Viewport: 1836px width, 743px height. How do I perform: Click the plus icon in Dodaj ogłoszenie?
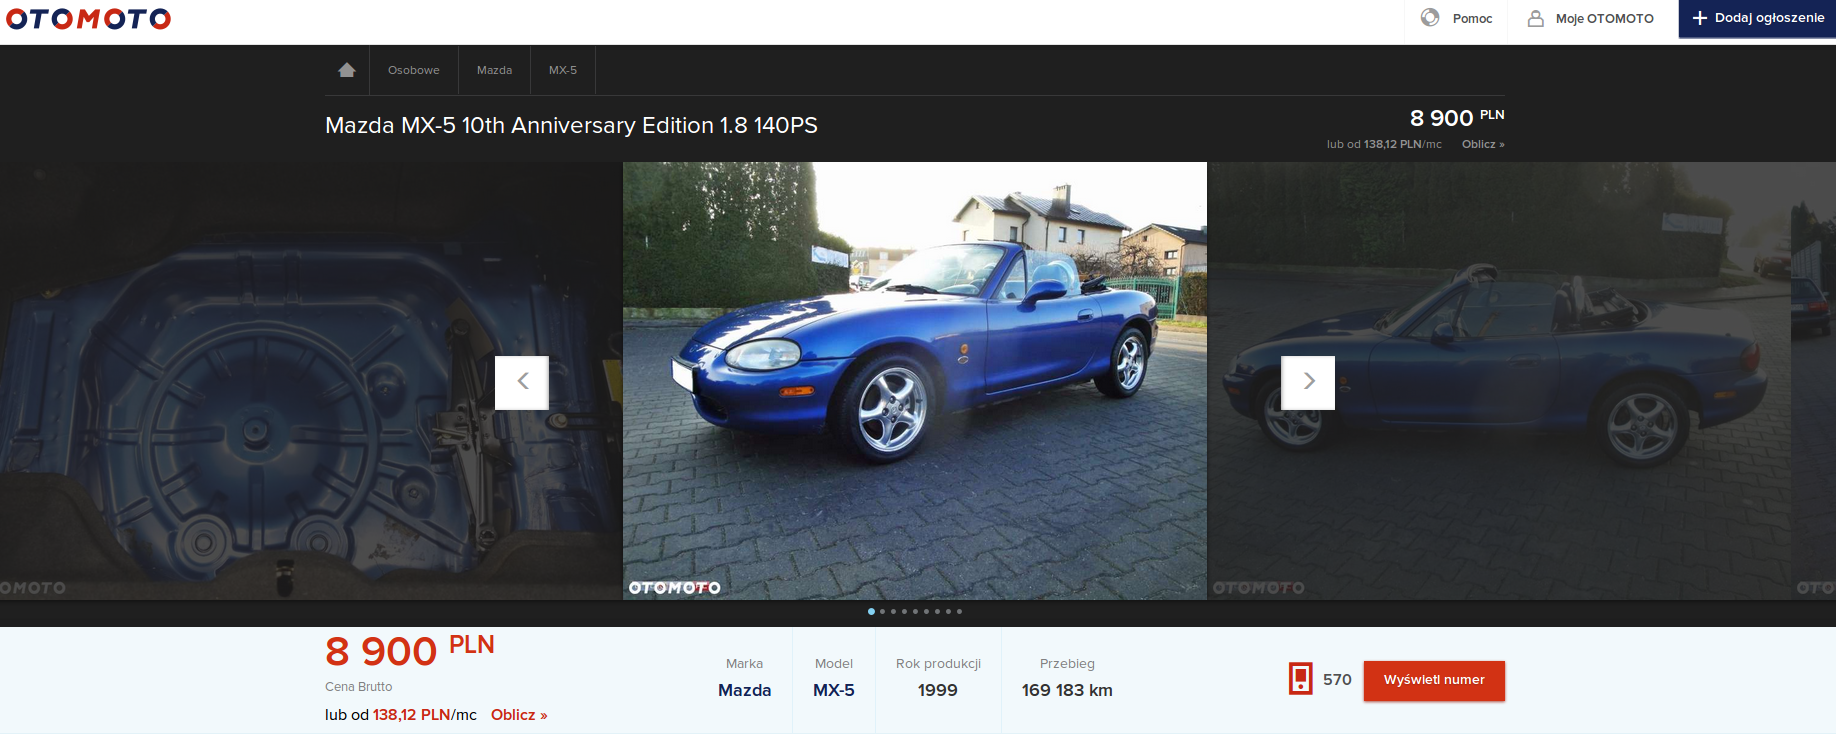(x=1699, y=18)
